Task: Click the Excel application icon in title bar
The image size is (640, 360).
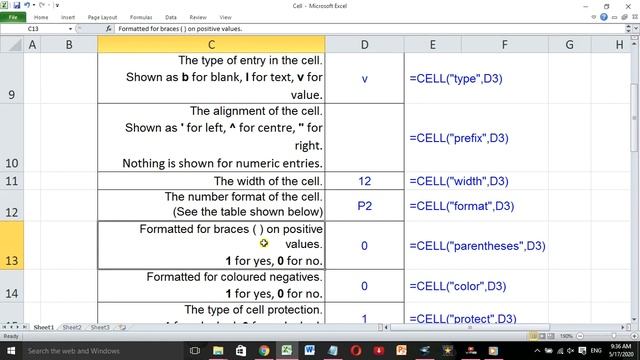Action: pyautogui.click(x=4, y=5)
